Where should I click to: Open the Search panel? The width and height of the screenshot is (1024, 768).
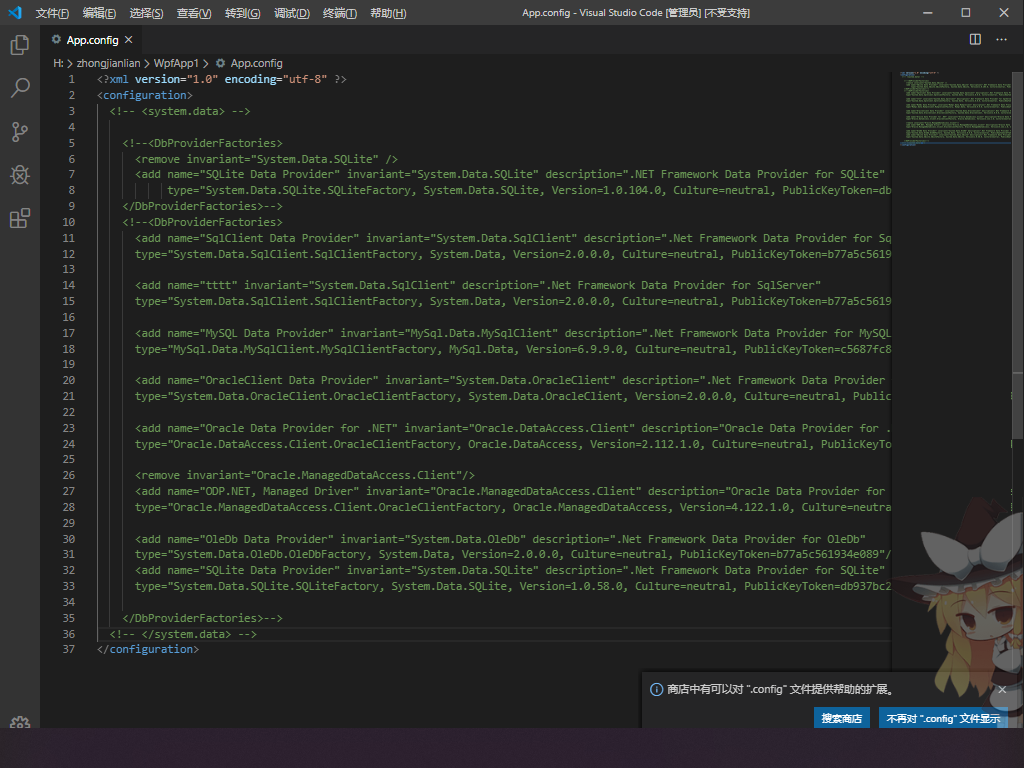(x=20, y=88)
